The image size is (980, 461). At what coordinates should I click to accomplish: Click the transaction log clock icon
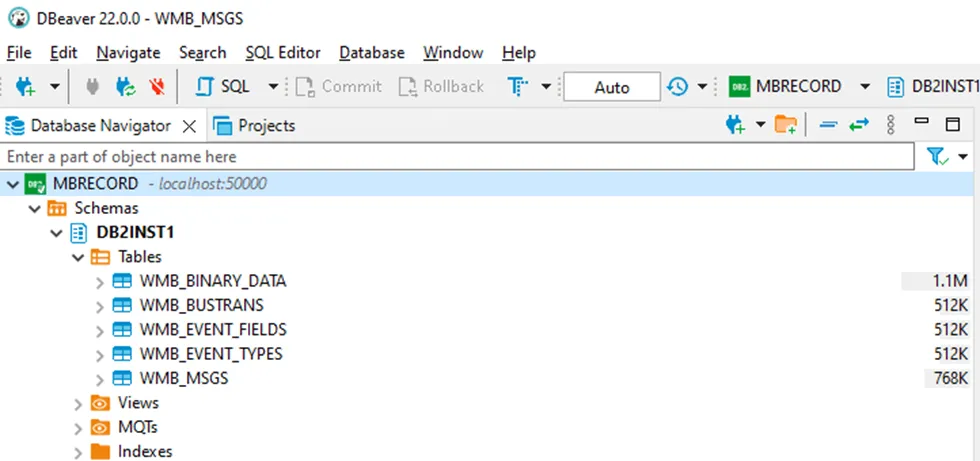click(x=678, y=86)
